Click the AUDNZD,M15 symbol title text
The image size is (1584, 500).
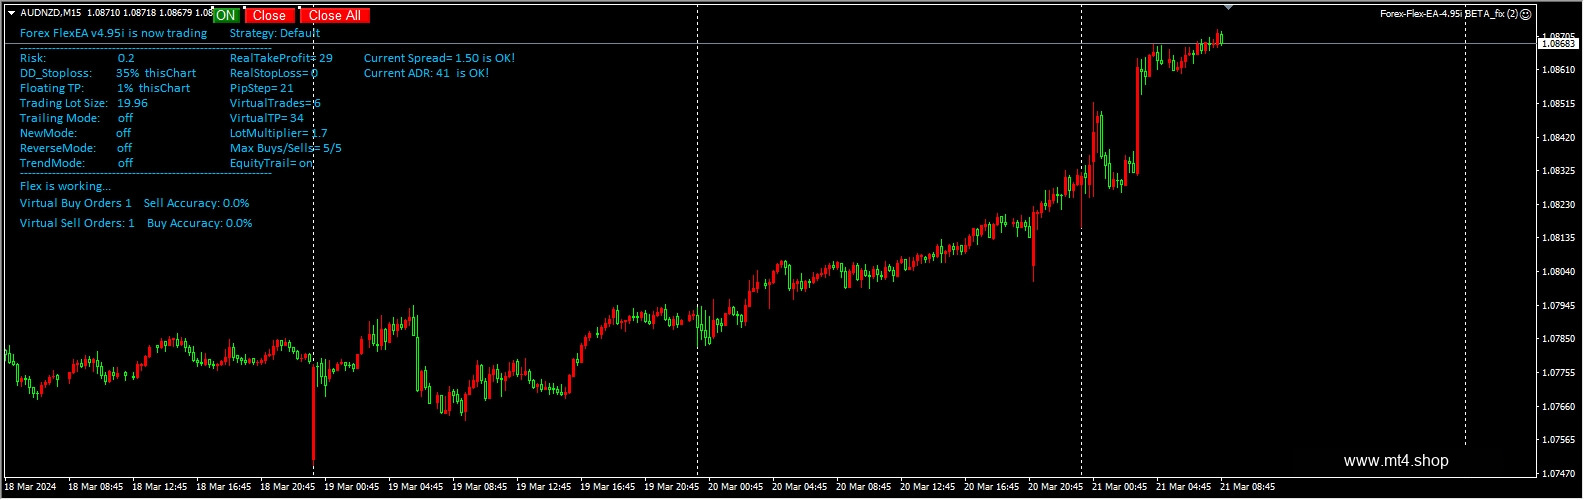52,13
